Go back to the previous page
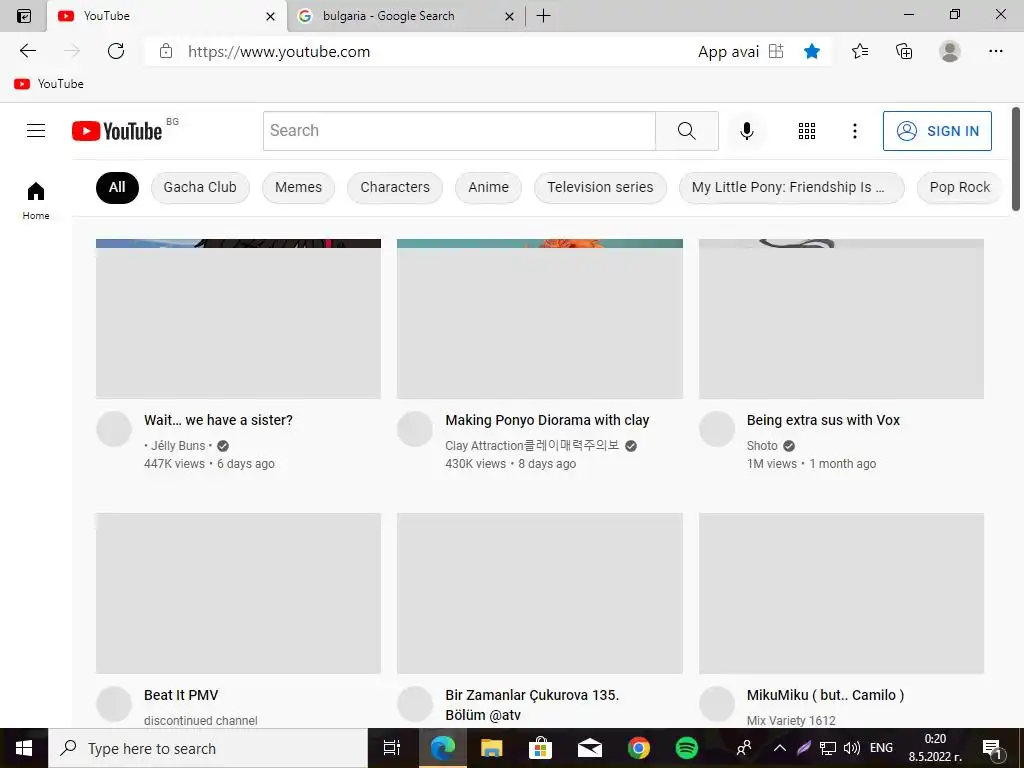The width and height of the screenshot is (1024, 768). (27, 51)
